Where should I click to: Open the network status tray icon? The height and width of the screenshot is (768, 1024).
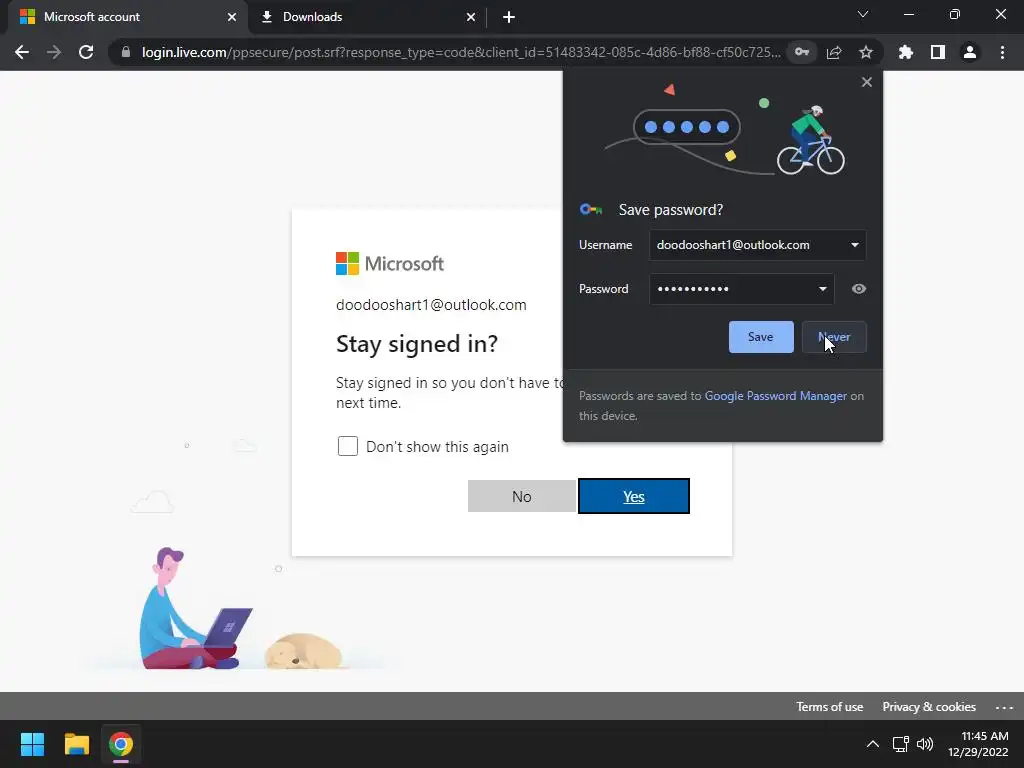click(x=901, y=744)
